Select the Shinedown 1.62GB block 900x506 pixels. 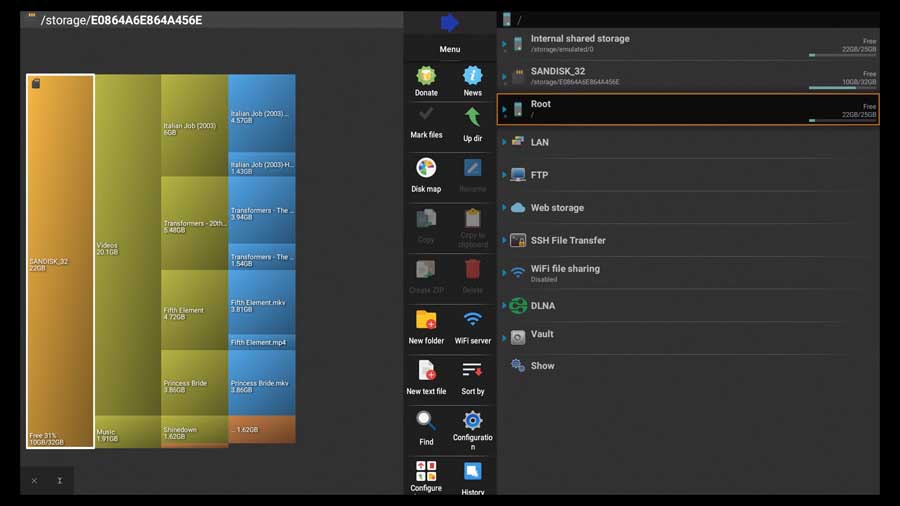click(x=194, y=430)
